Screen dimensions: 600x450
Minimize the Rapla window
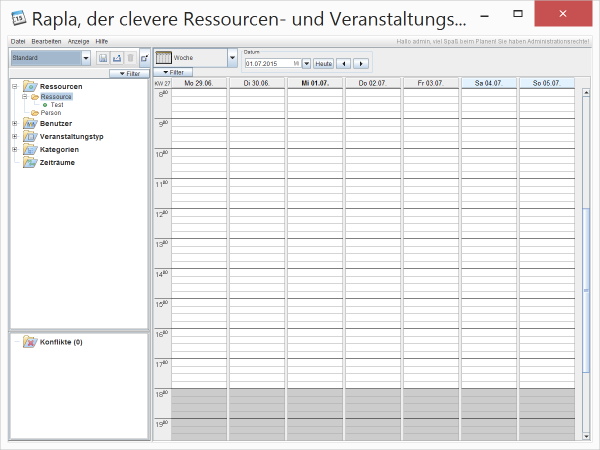pyautogui.click(x=484, y=16)
